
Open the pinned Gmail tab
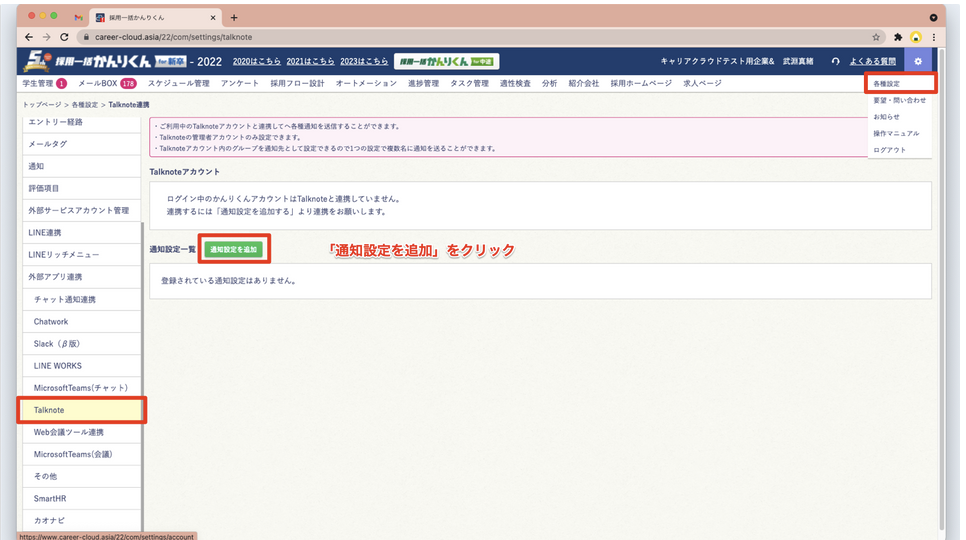[78, 18]
